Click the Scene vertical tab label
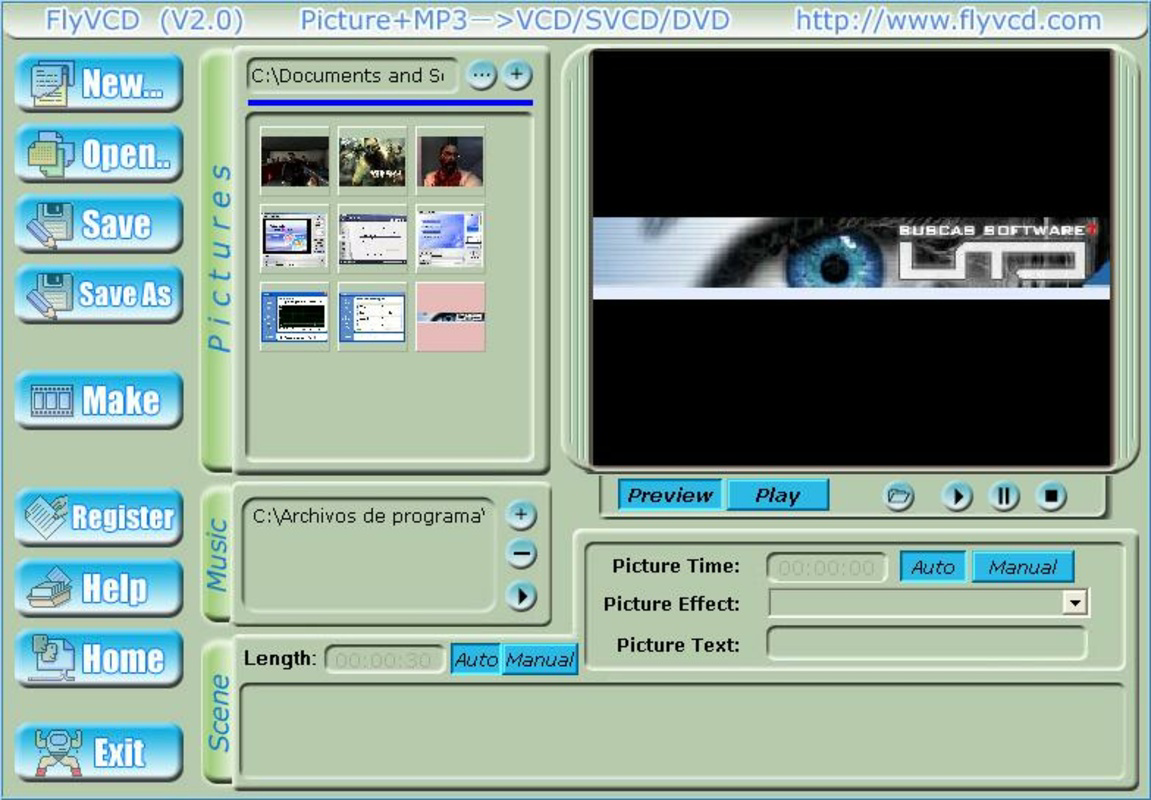This screenshot has height=800, width=1151. pos(218,713)
